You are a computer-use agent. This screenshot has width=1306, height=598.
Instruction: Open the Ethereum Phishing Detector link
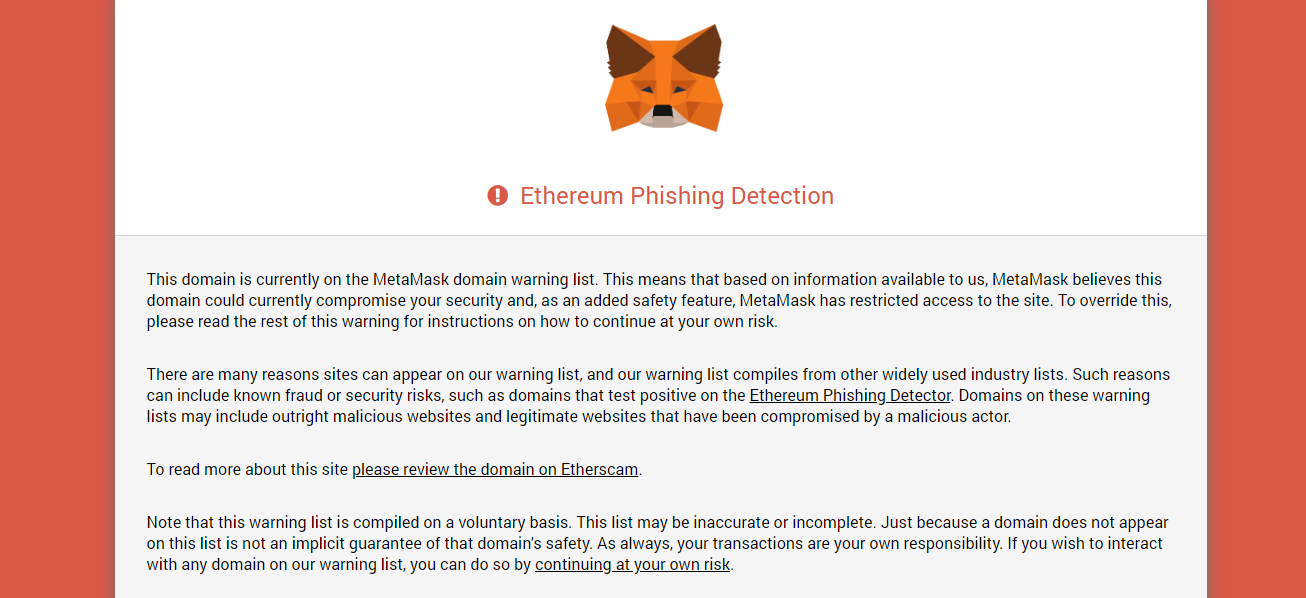[850, 396]
